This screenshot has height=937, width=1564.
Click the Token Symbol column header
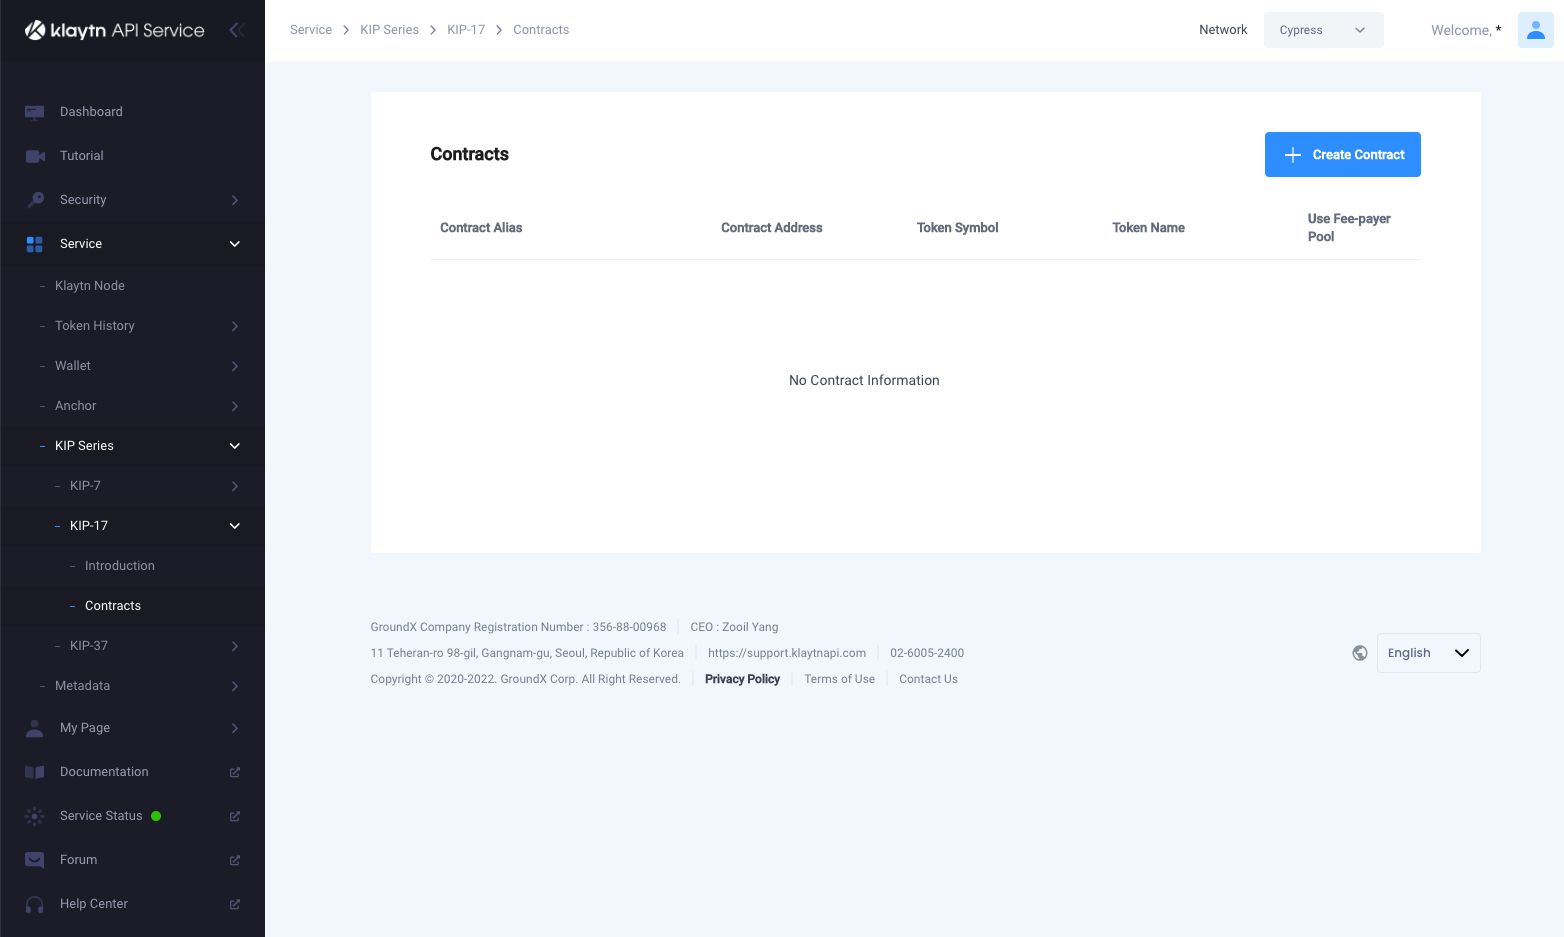(x=958, y=228)
